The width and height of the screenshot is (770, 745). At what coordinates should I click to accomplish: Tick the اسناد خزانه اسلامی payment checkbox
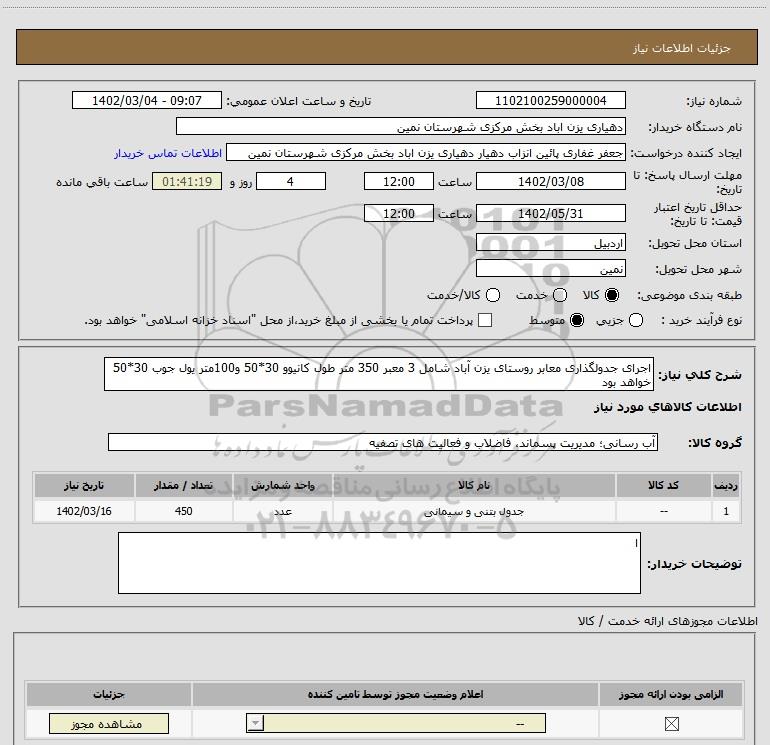point(485,320)
